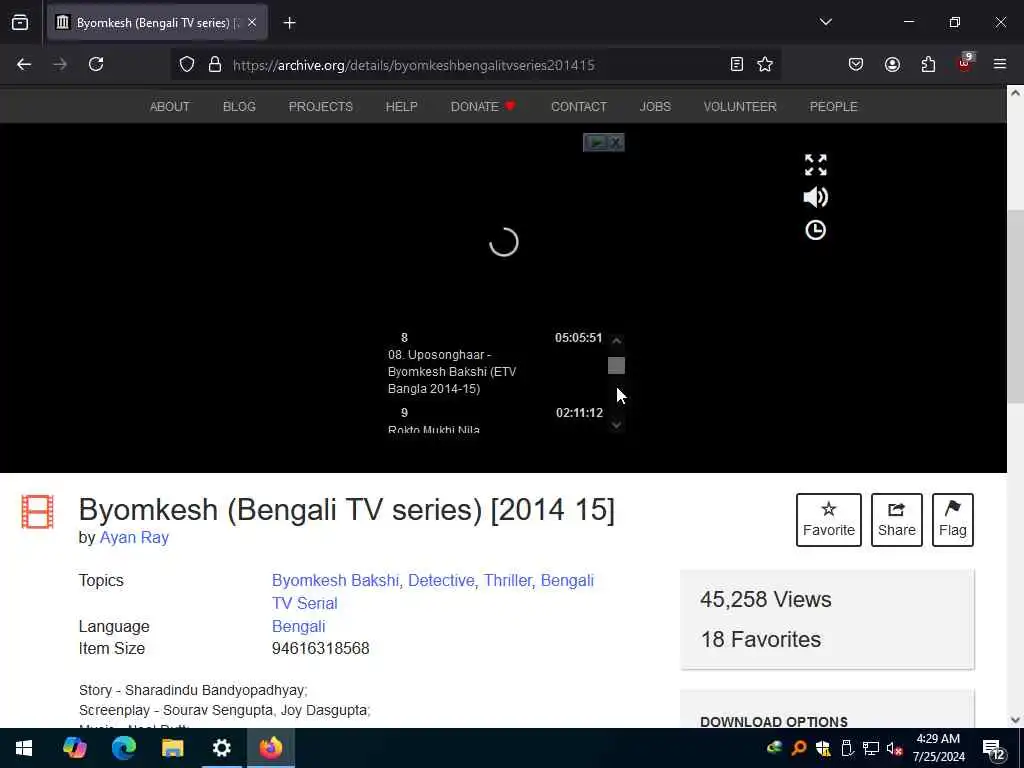Reload the page with the refresh icon

[x=96, y=64]
